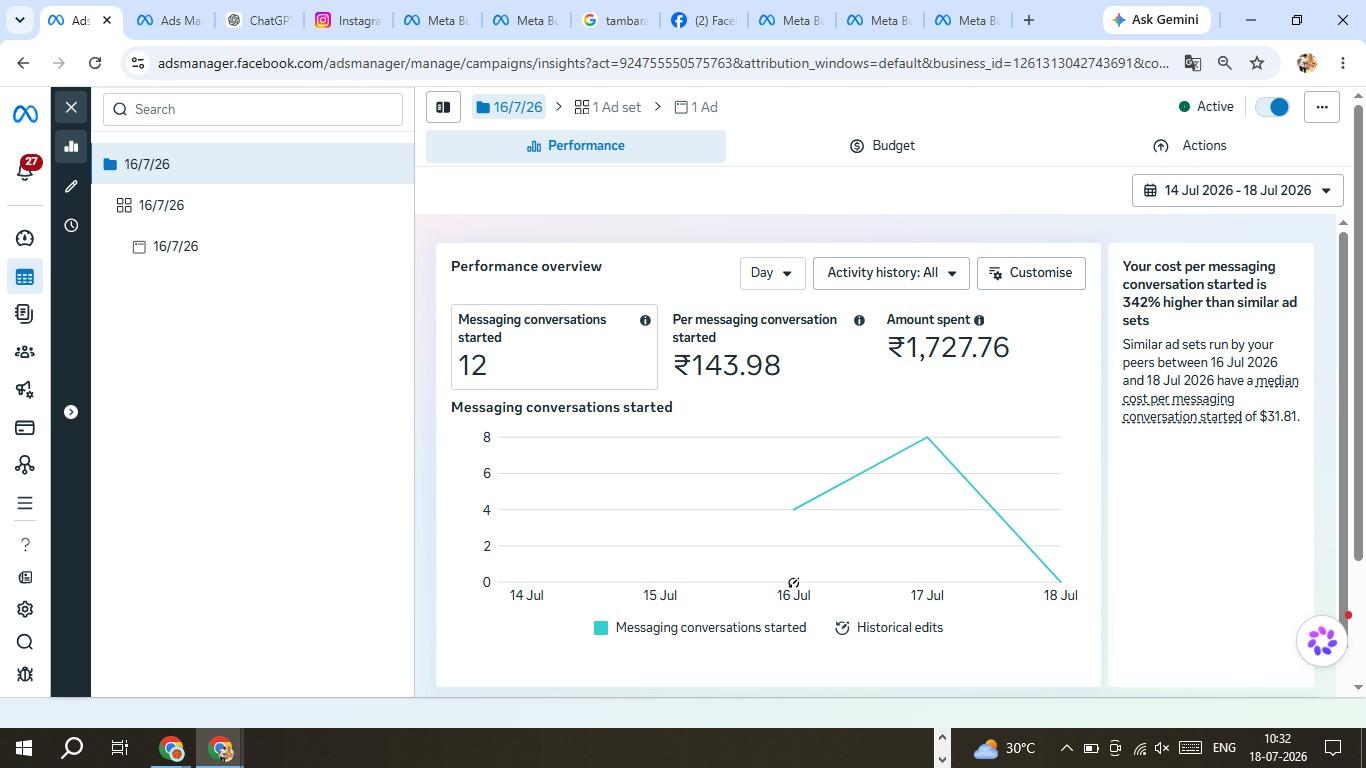The image size is (1366, 768).
Task: Open the Meta logo home icon
Action: [x=25, y=114]
